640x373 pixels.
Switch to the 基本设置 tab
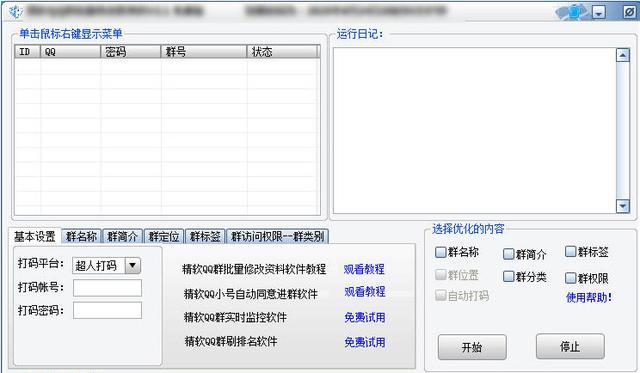point(35,236)
